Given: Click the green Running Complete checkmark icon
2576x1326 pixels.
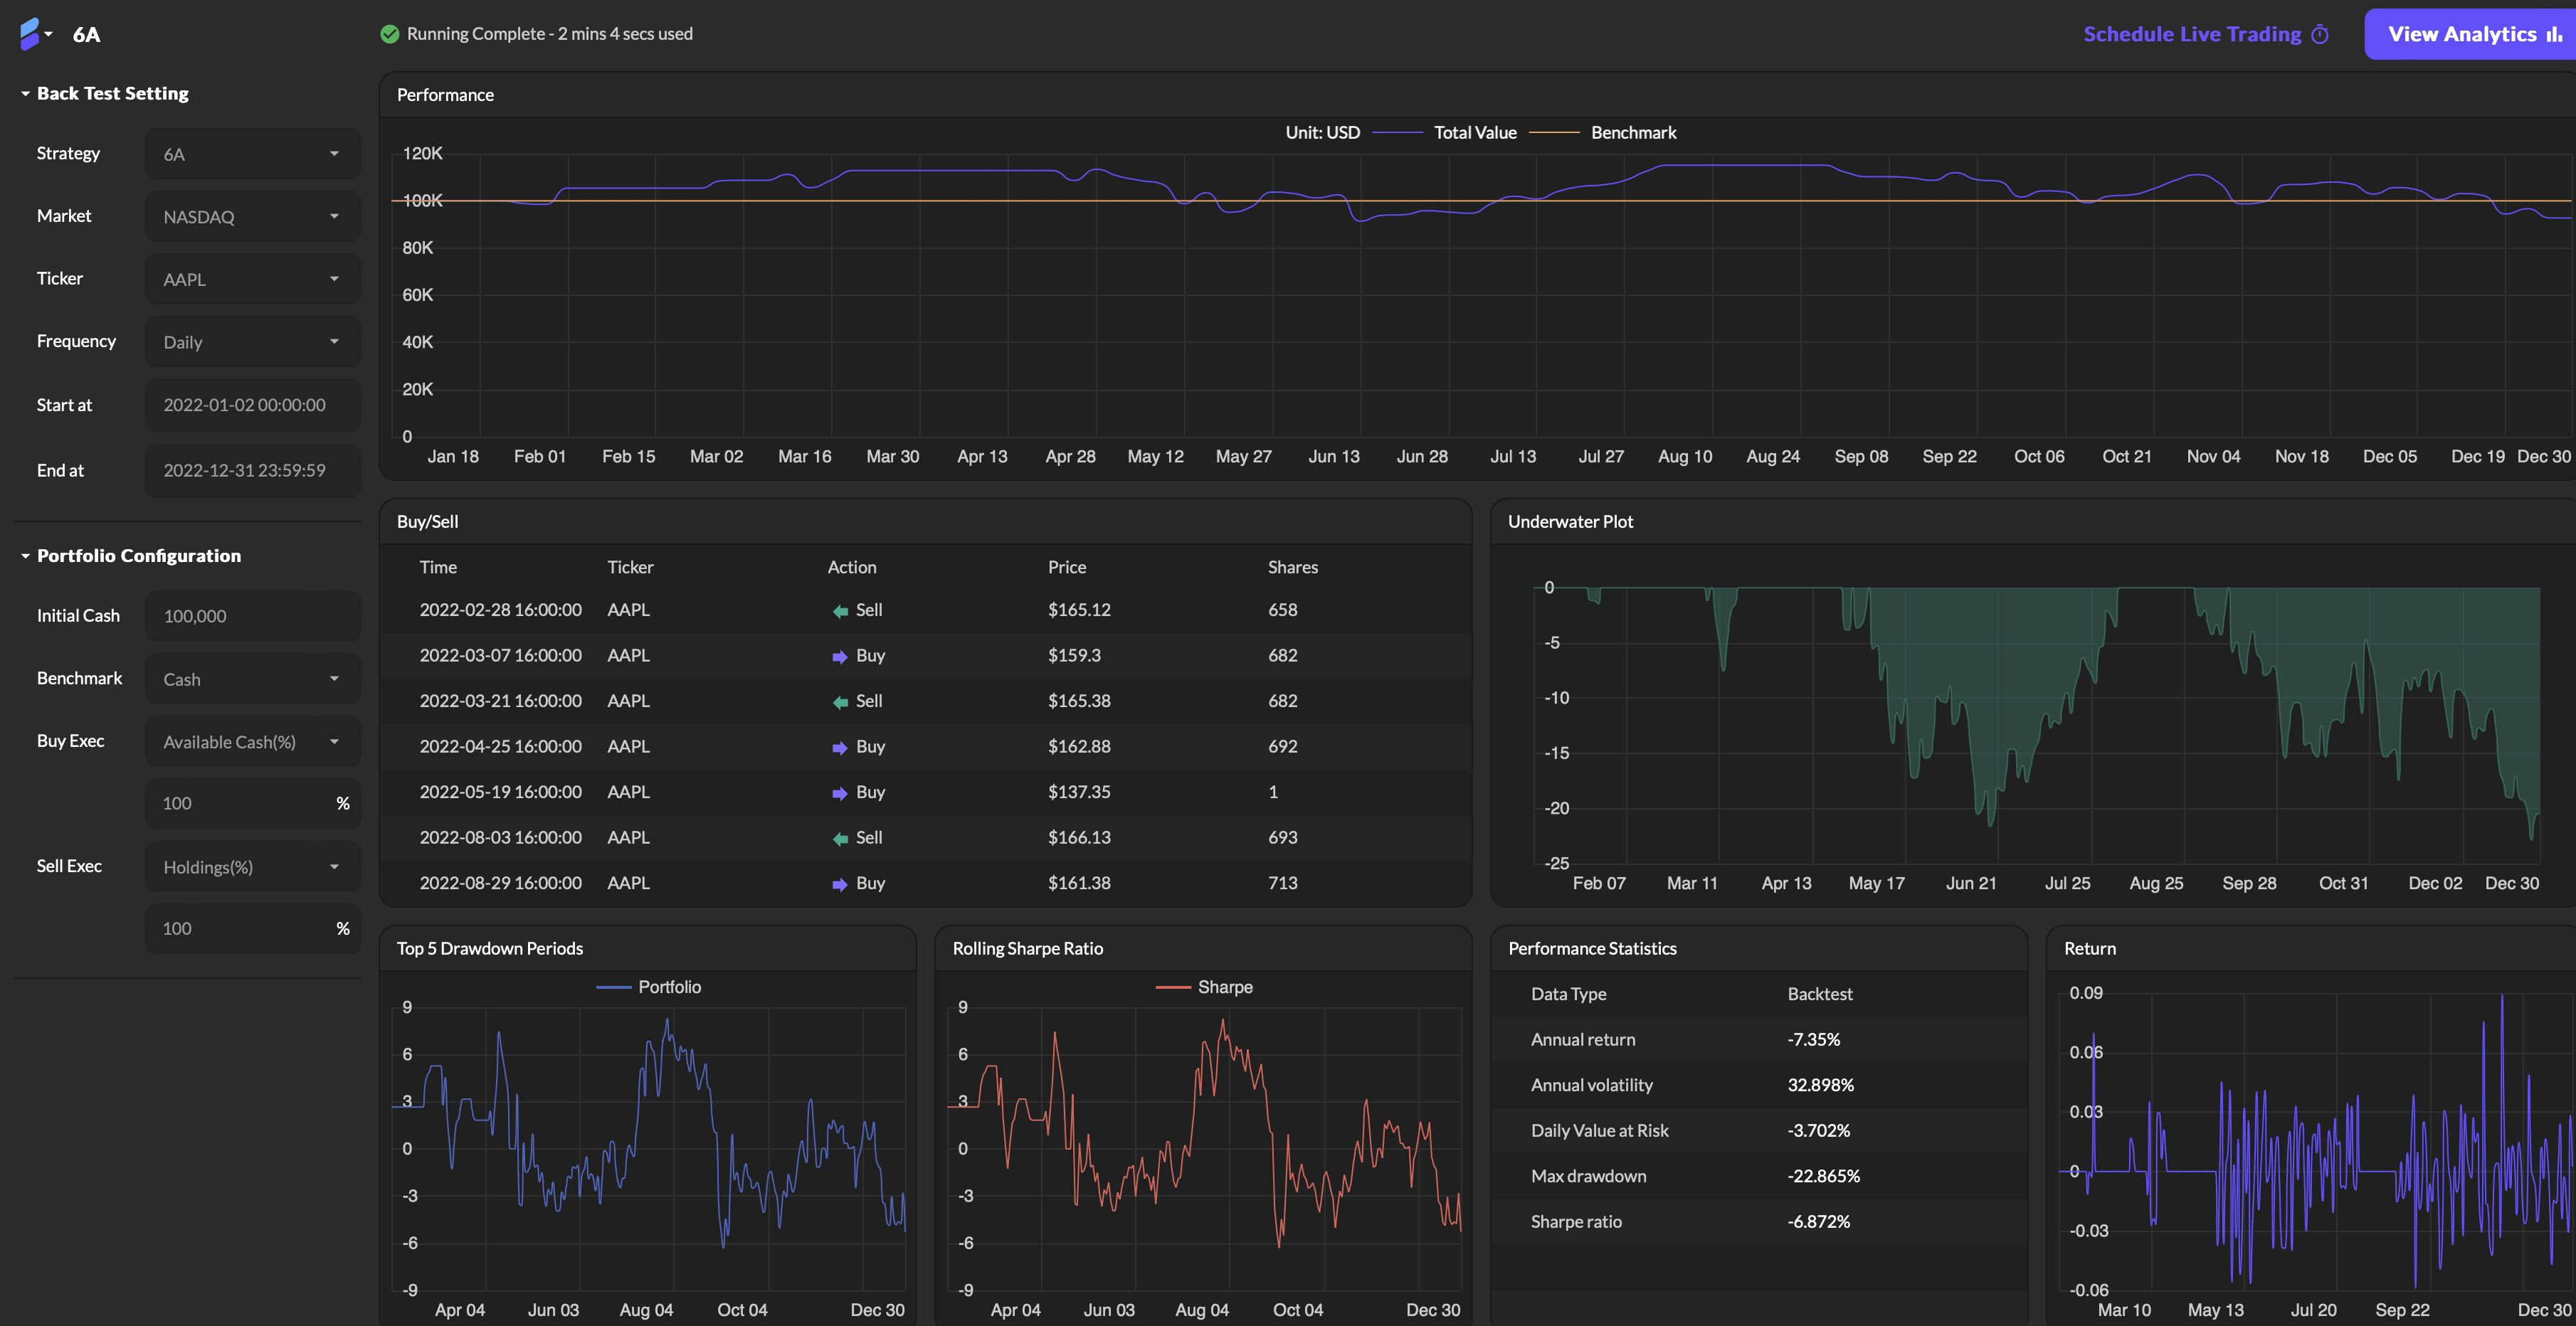Looking at the screenshot, I should tap(390, 34).
